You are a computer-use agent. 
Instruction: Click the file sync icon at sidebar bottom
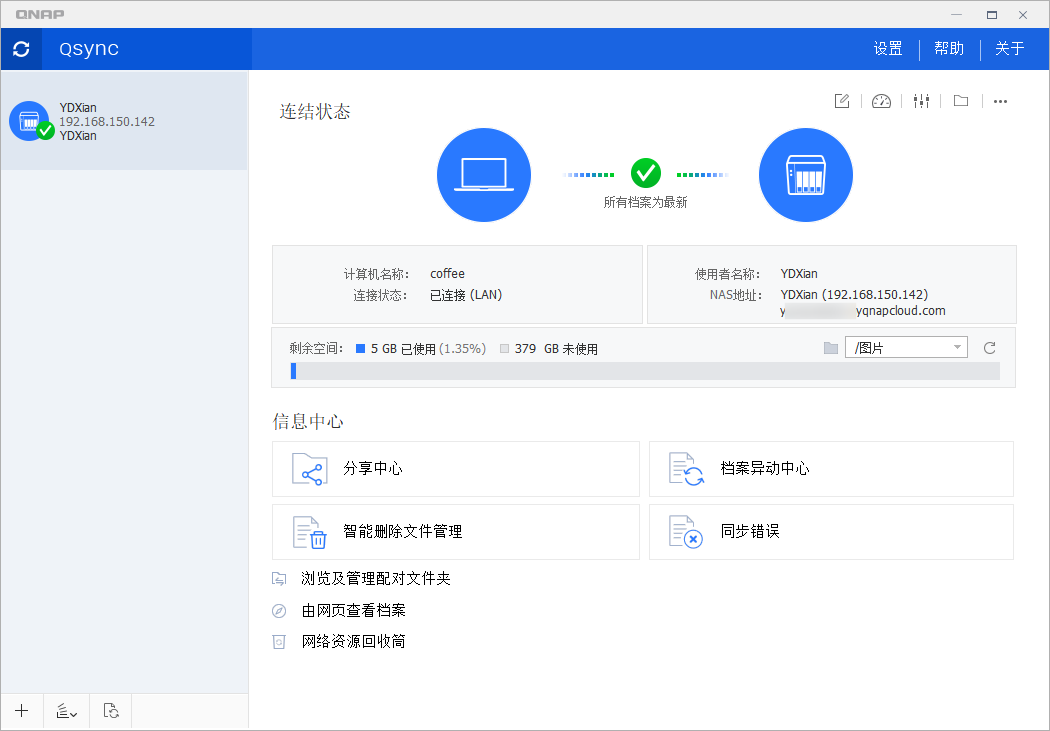pyautogui.click(x=111, y=711)
